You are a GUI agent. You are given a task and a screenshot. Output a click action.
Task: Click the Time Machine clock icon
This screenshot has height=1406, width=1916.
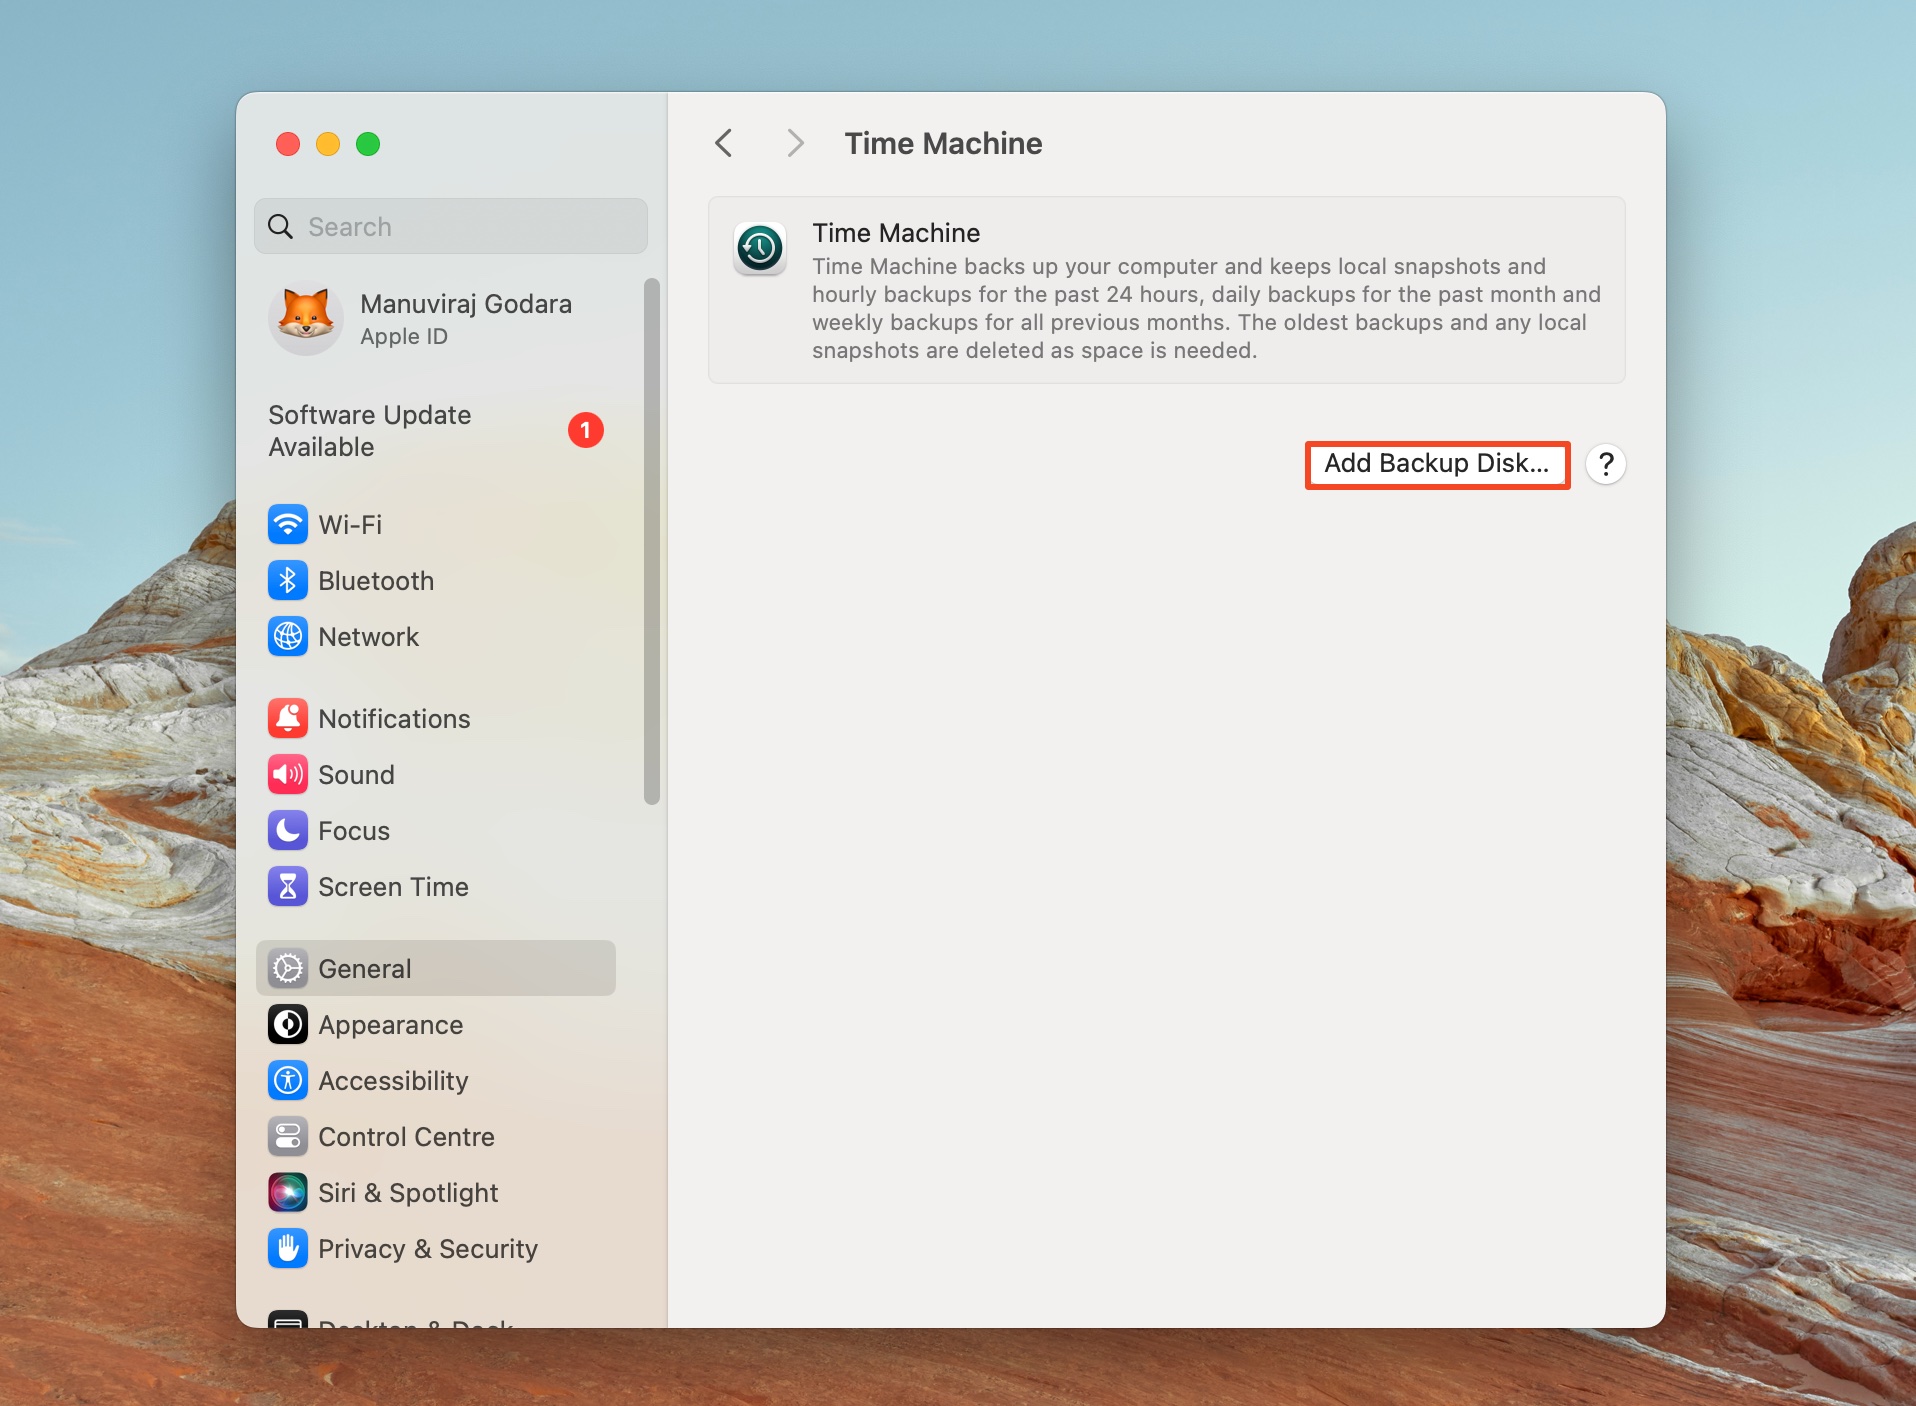point(760,248)
